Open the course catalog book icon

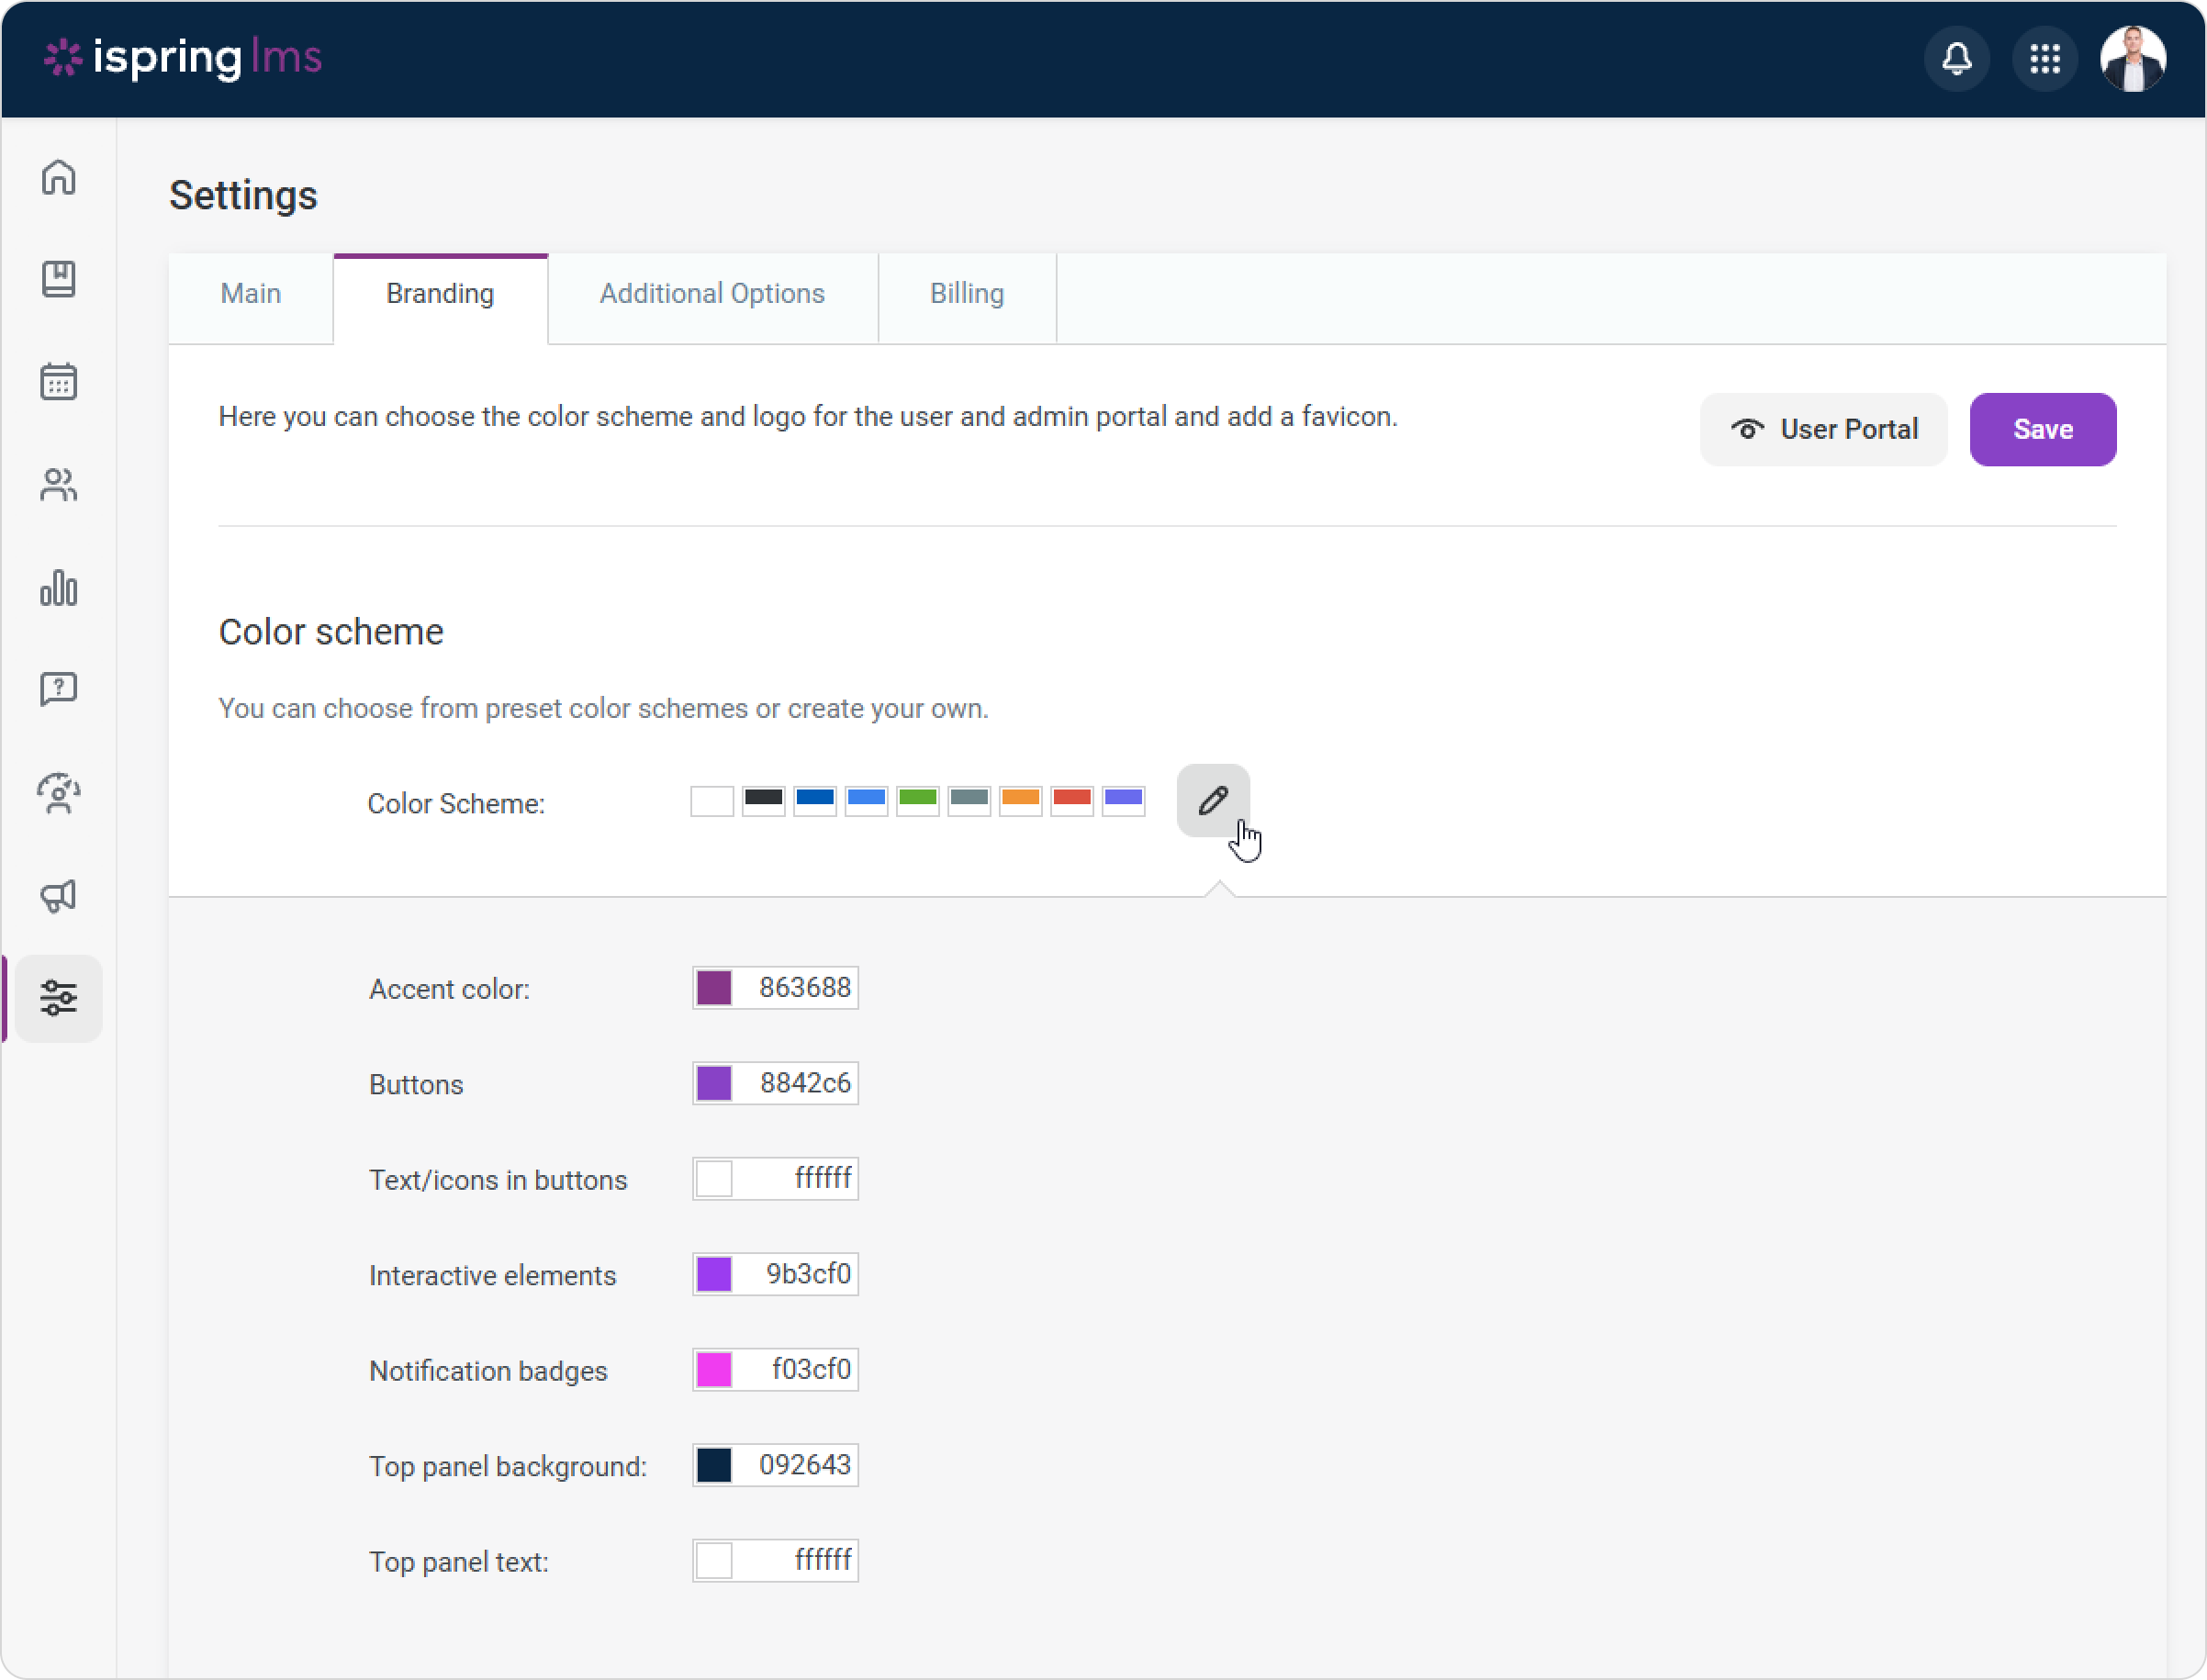click(59, 279)
